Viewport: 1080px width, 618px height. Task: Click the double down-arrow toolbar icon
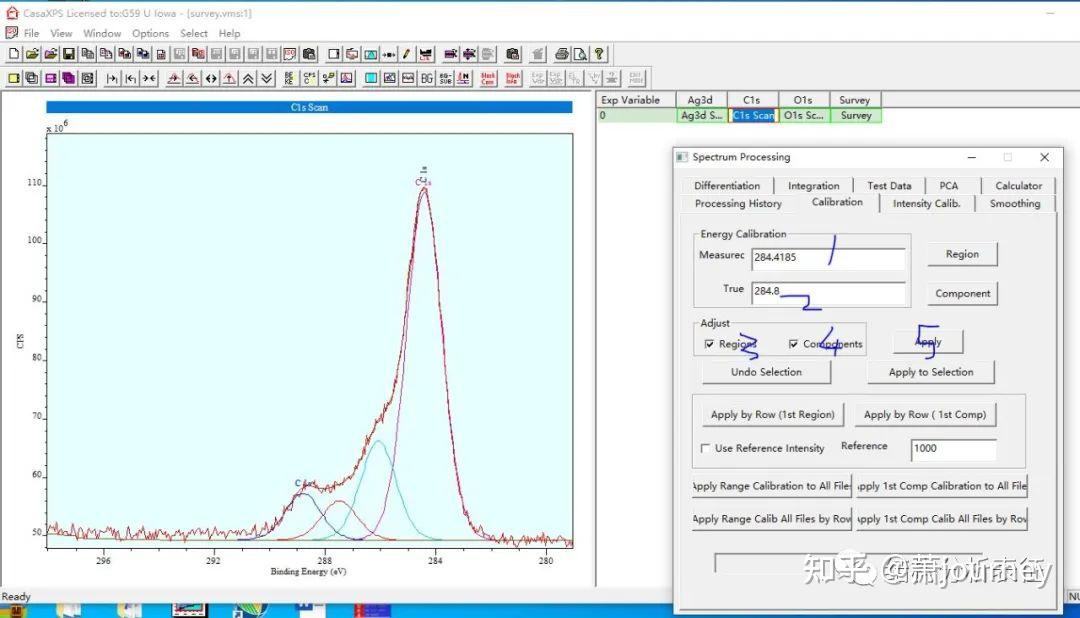click(266, 78)
